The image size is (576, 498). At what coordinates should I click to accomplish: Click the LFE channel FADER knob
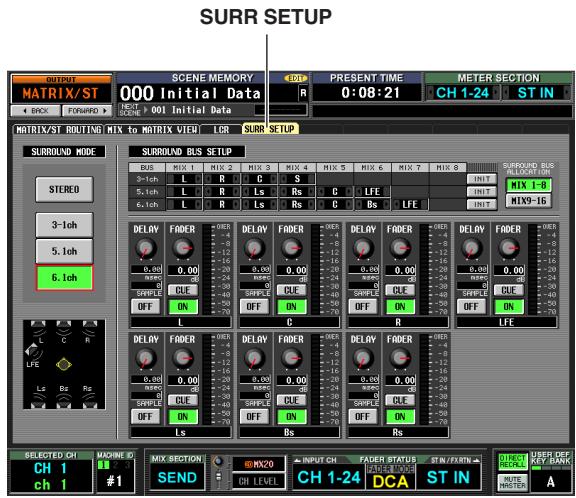click(x=509, y=249)
